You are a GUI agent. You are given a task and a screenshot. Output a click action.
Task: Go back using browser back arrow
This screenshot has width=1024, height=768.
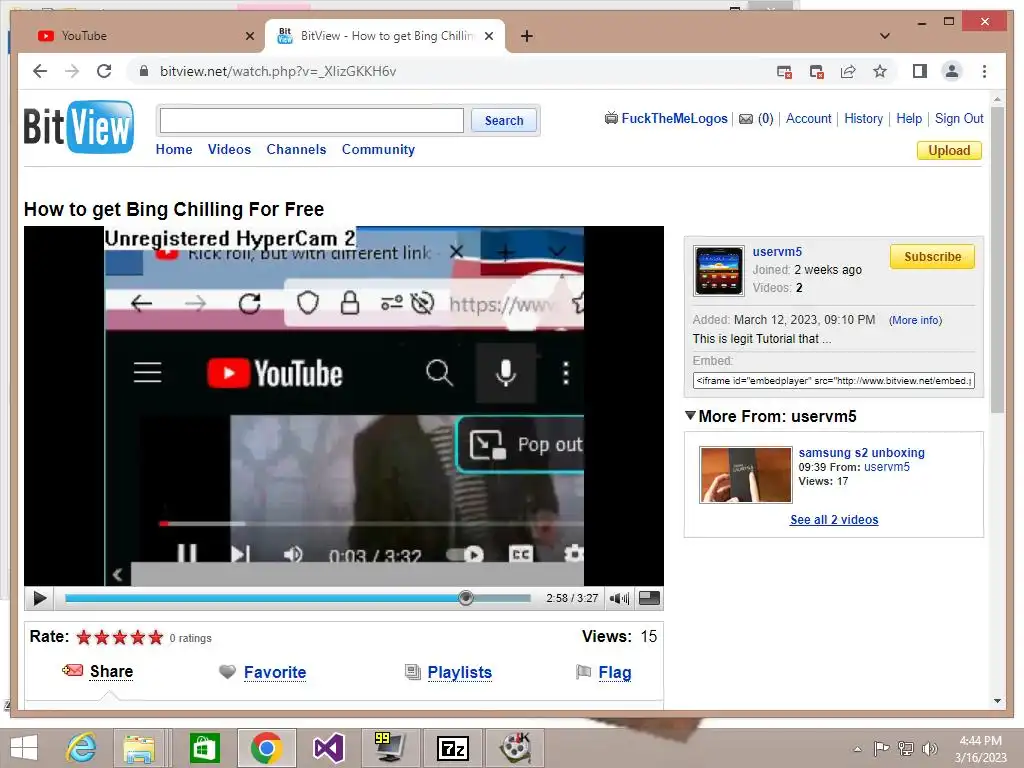click(x=40, y=71)
